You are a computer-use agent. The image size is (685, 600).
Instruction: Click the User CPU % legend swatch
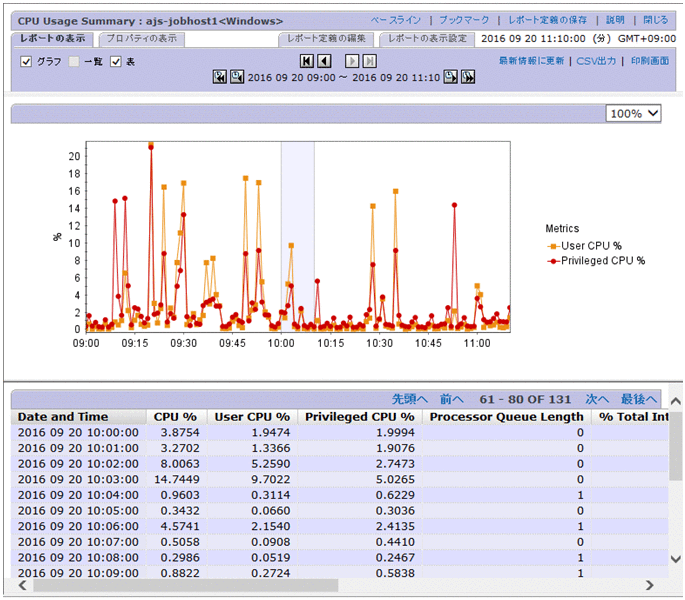point(551,245)
